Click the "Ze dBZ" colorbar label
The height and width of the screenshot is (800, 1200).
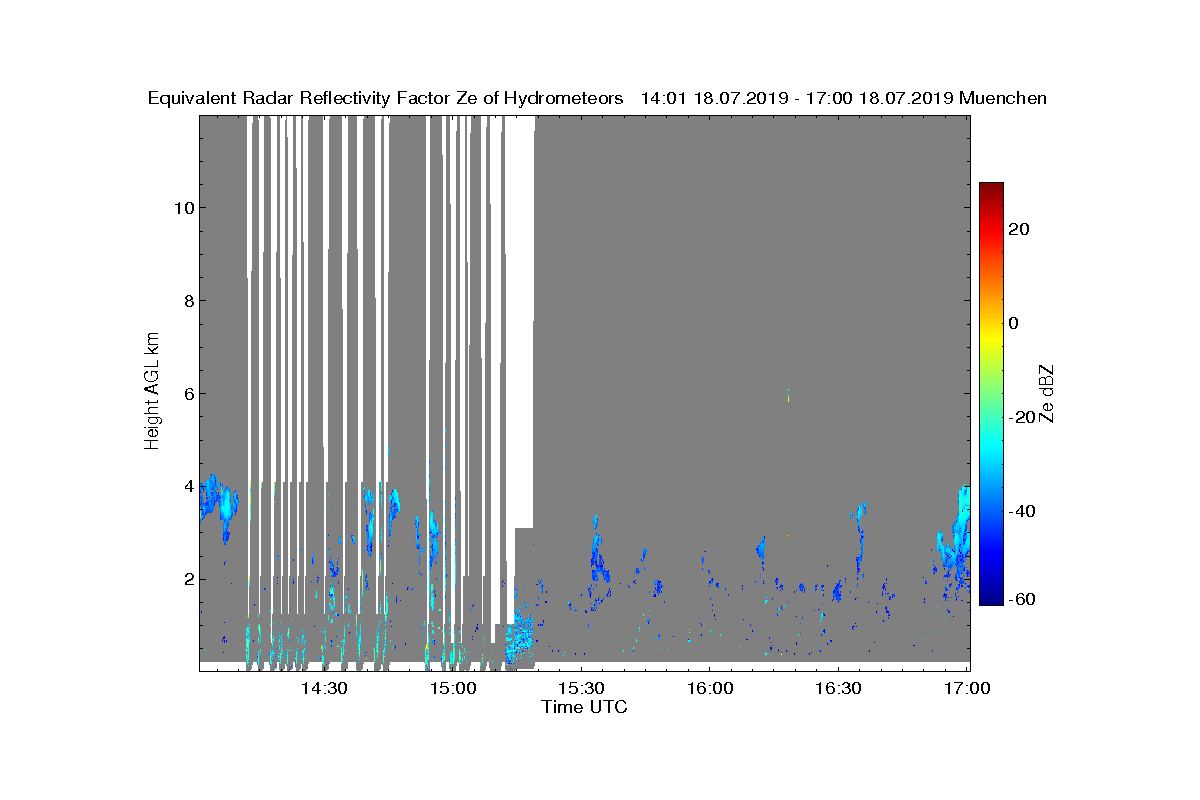[x=1049, y=393]
